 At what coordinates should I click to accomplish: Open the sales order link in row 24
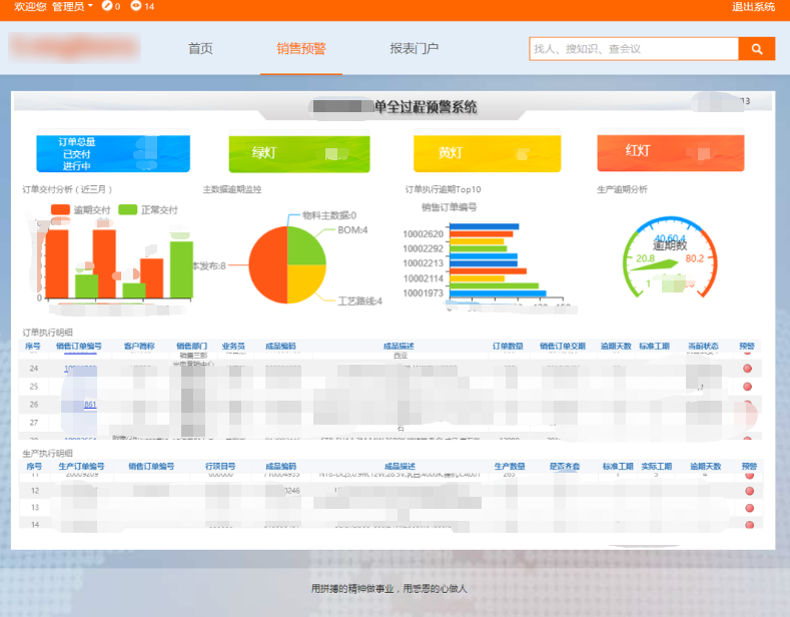[x=80, y=369]
